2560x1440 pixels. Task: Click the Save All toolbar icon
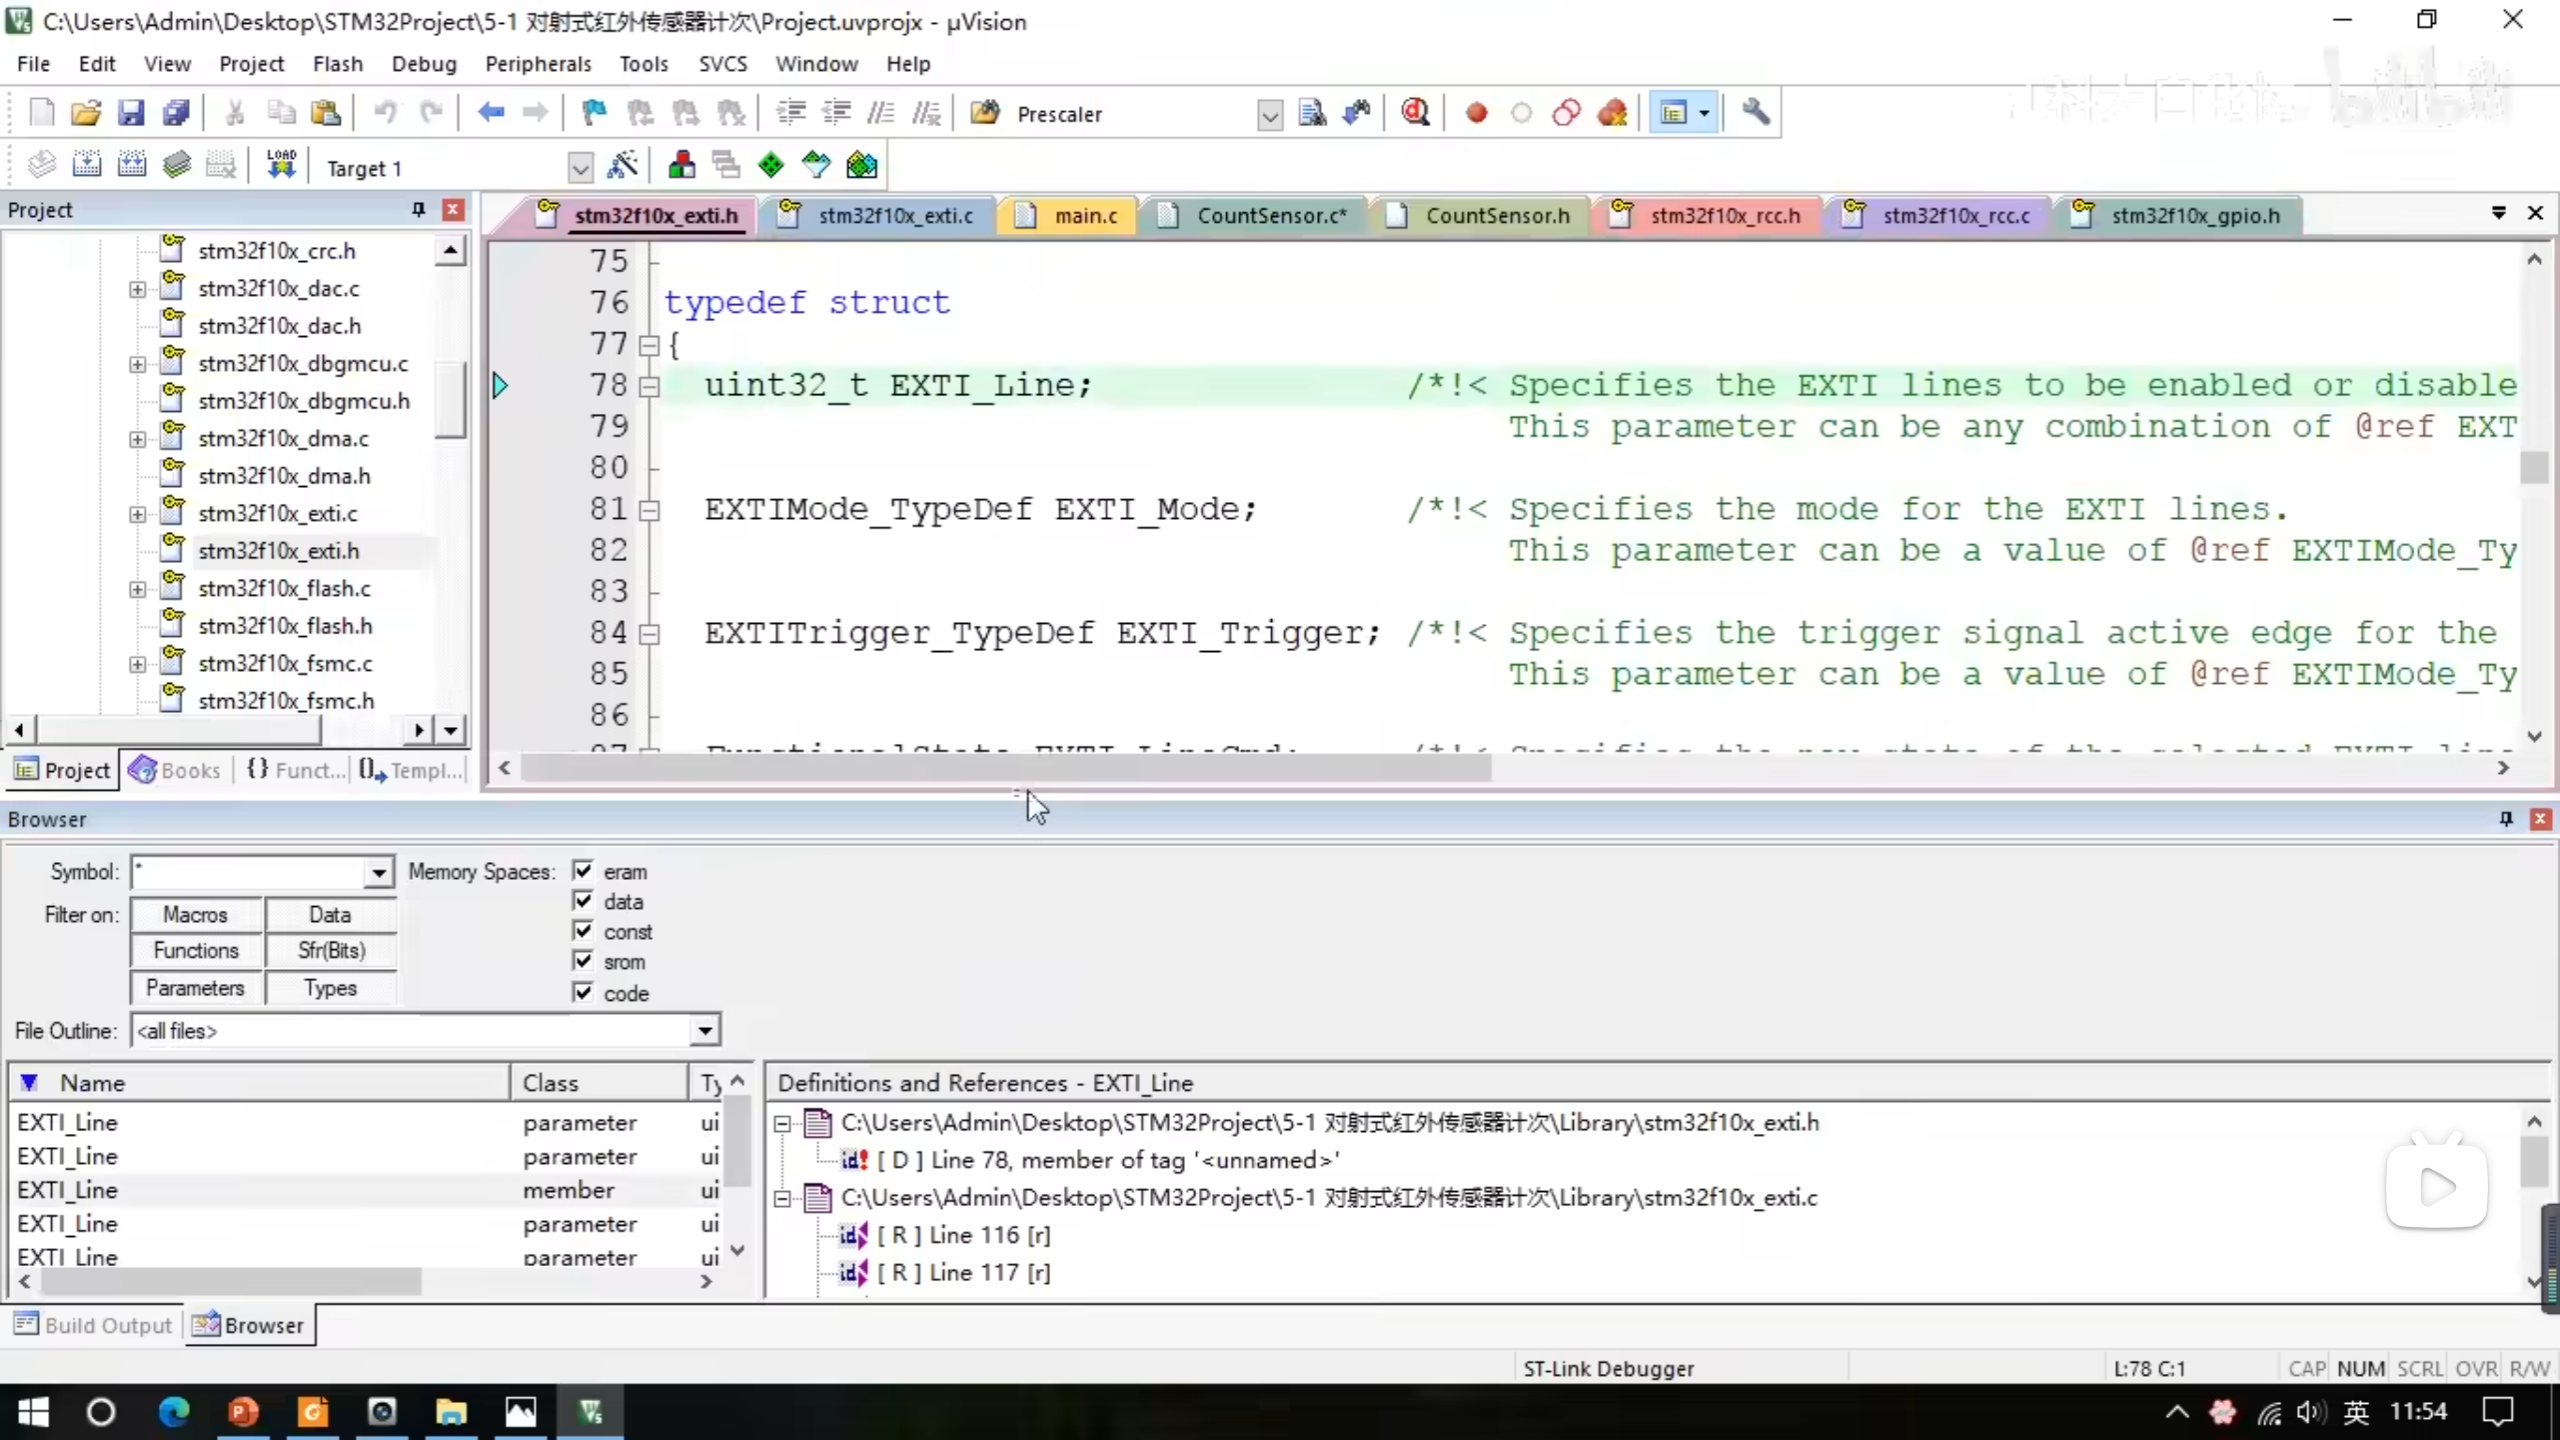(x=176, y=113)
